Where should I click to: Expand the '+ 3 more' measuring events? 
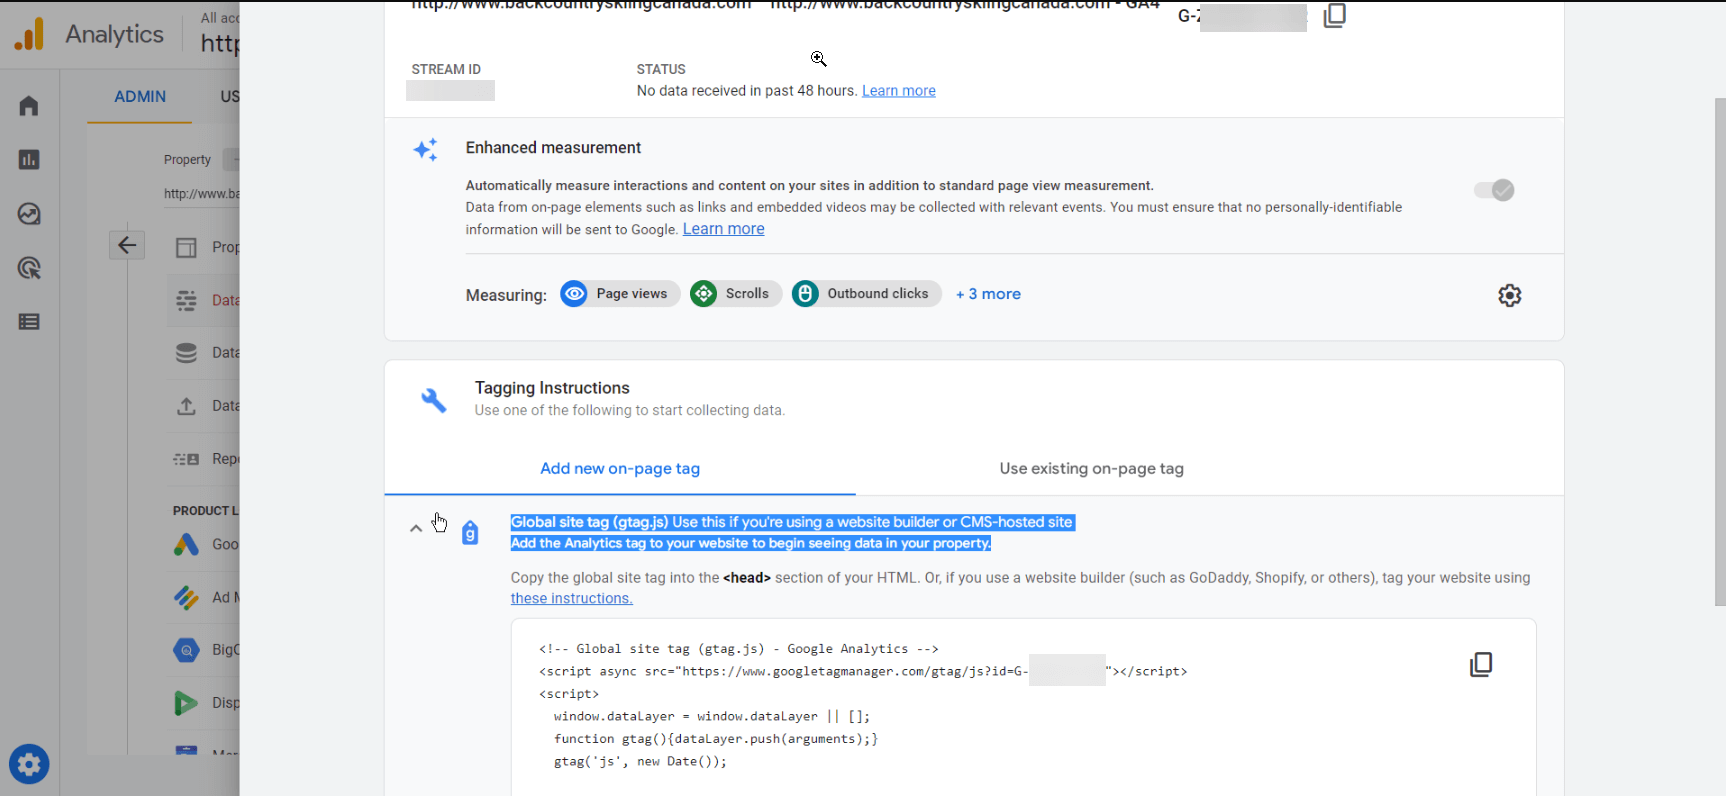(x=988, y=294)
